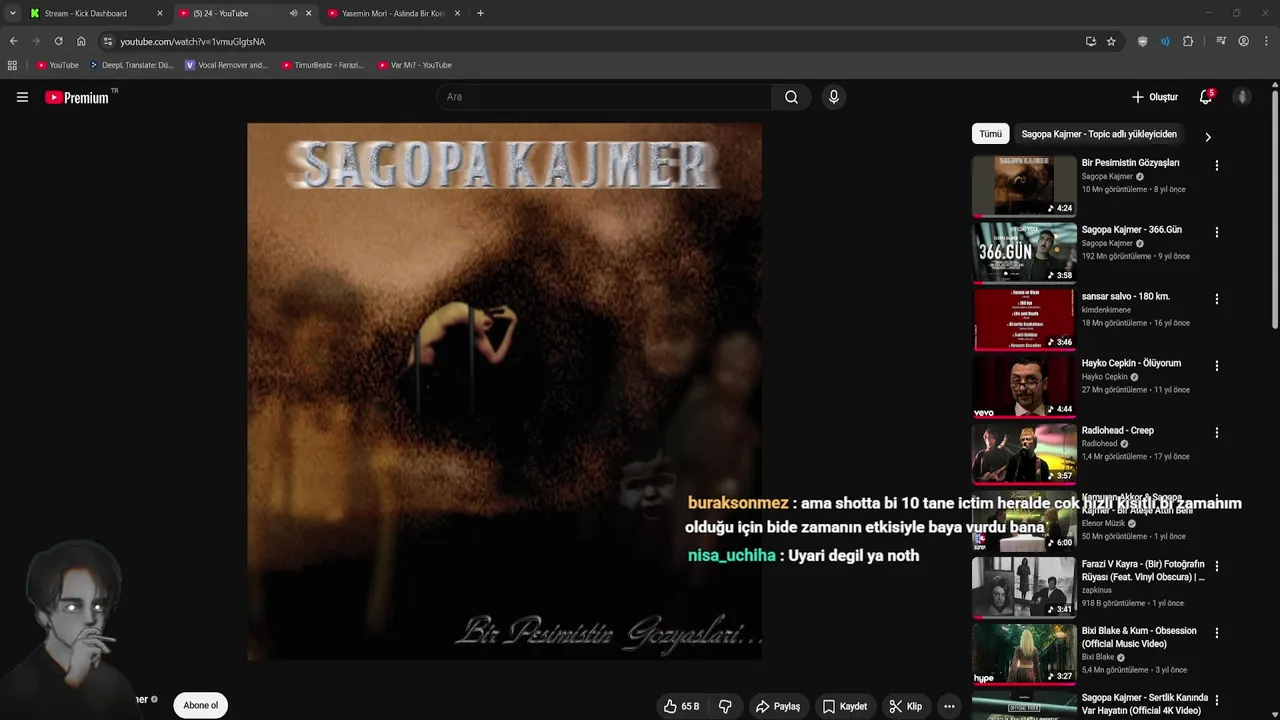Click the address bar URL
Image resolution: width=1280 pixels, height=720 pixels.
[x=193, y=41]
